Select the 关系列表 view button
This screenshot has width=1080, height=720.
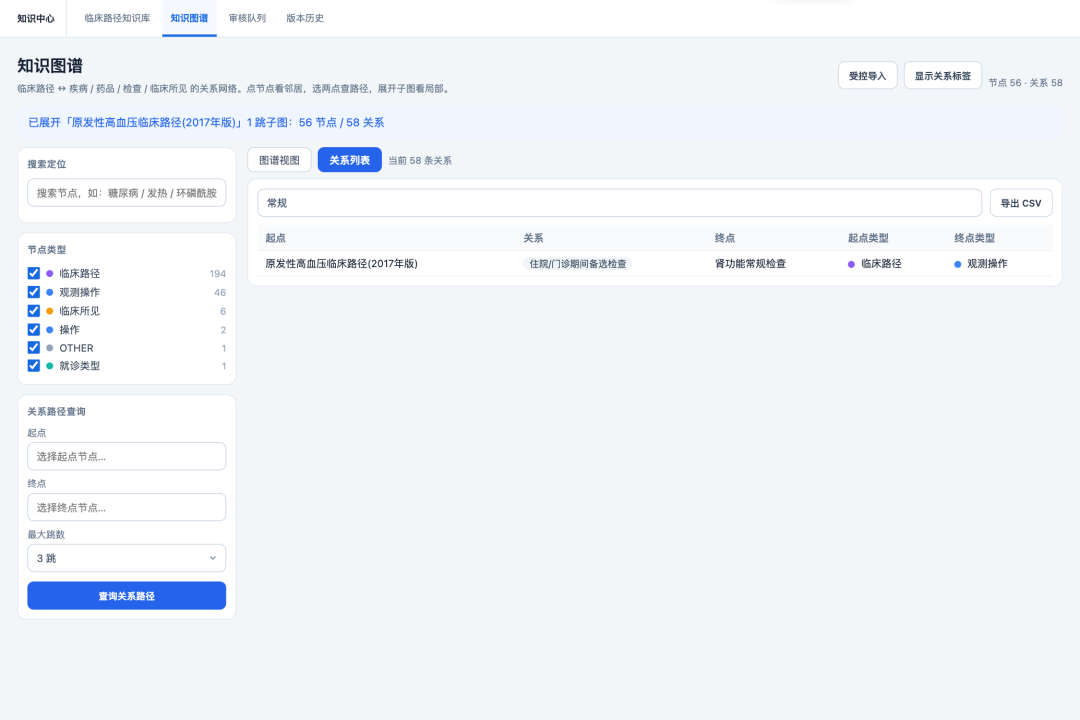coord(349,160)
